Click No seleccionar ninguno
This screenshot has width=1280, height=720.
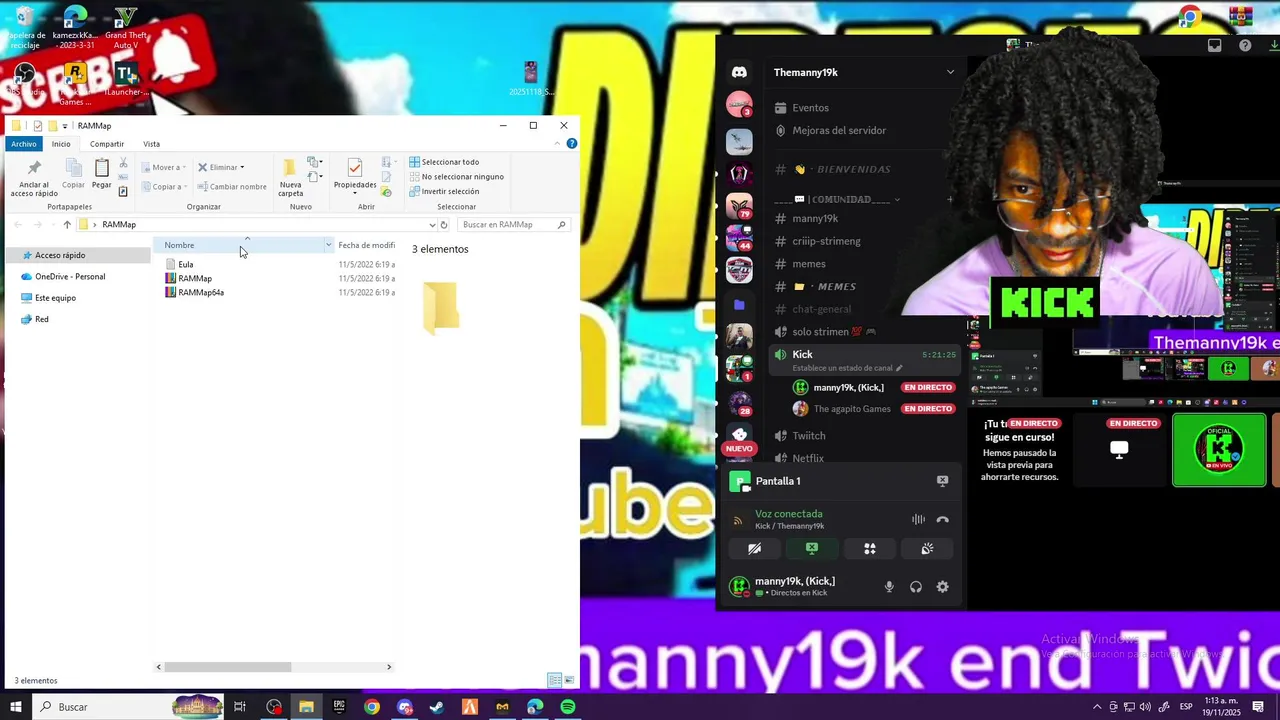[x=456, y=177]
